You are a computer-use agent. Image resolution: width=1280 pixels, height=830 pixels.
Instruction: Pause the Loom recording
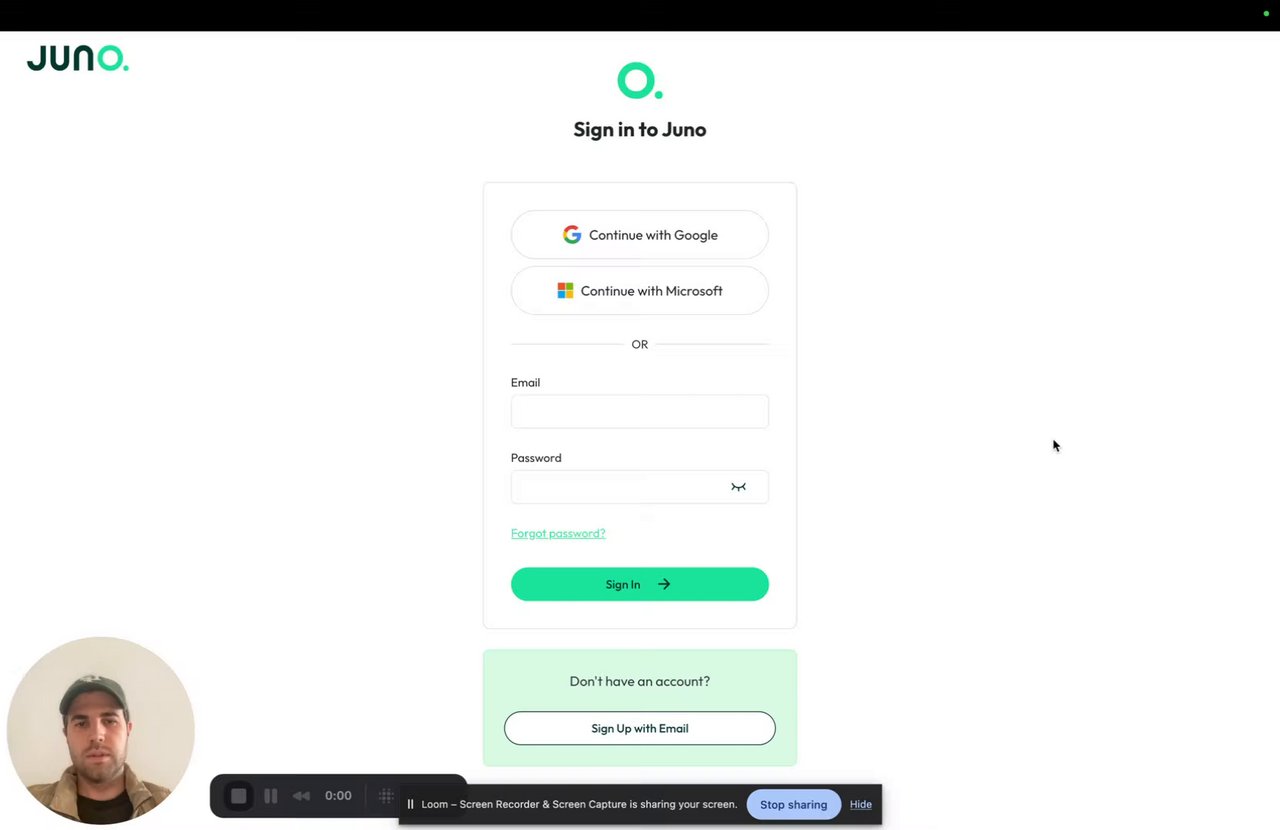tap(270, 796)
